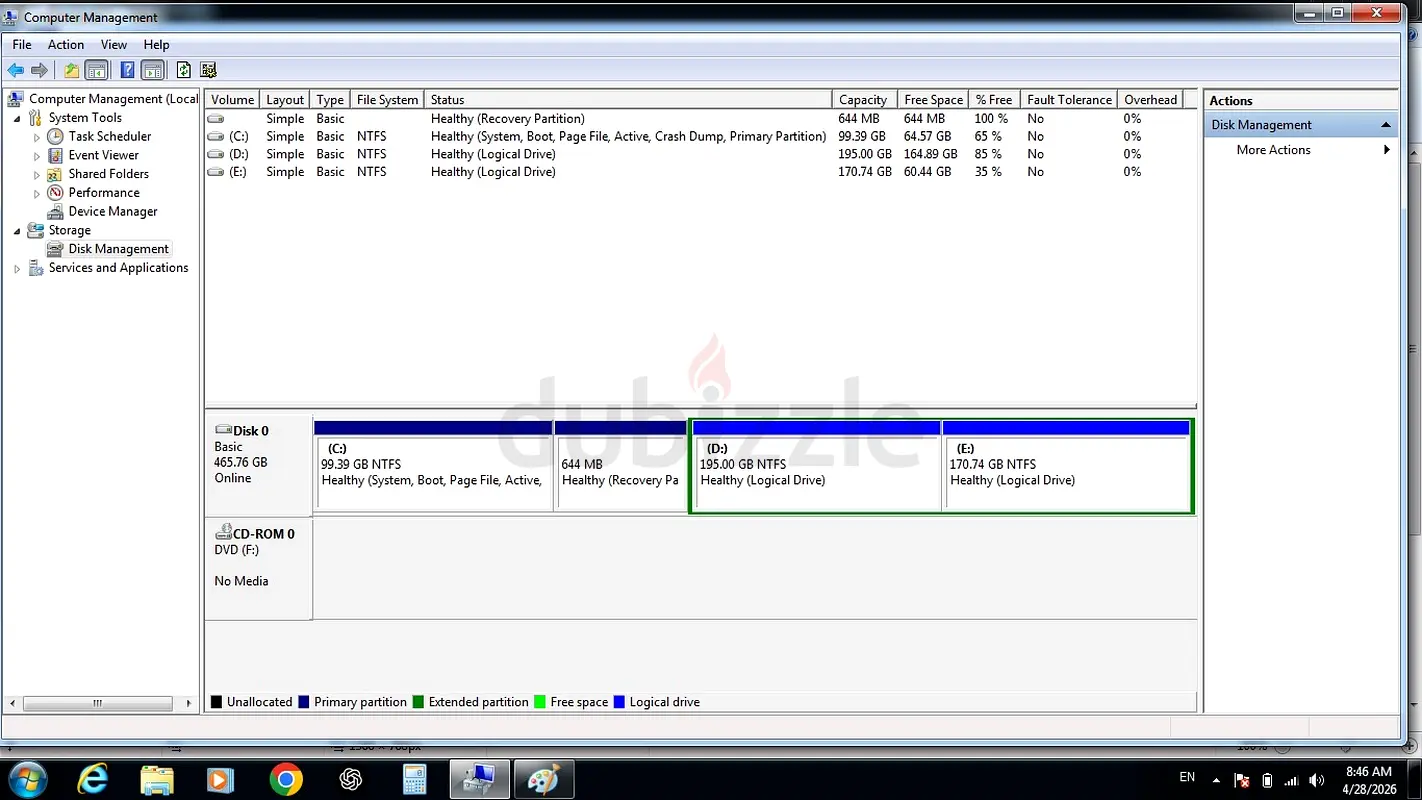The image size is (1422, 800).
Task: Click the Logical drive blue legend swatch
Action: (619, 702)
